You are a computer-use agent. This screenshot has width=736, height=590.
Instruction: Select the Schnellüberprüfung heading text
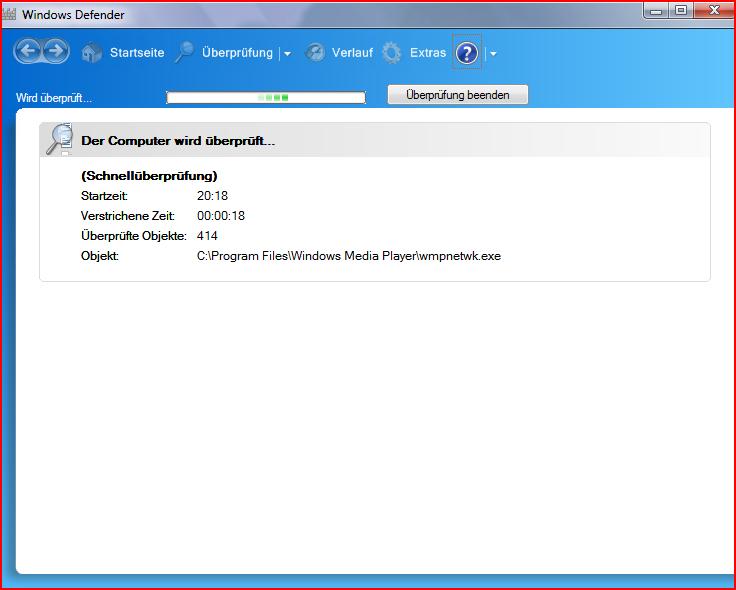(149, 176)
